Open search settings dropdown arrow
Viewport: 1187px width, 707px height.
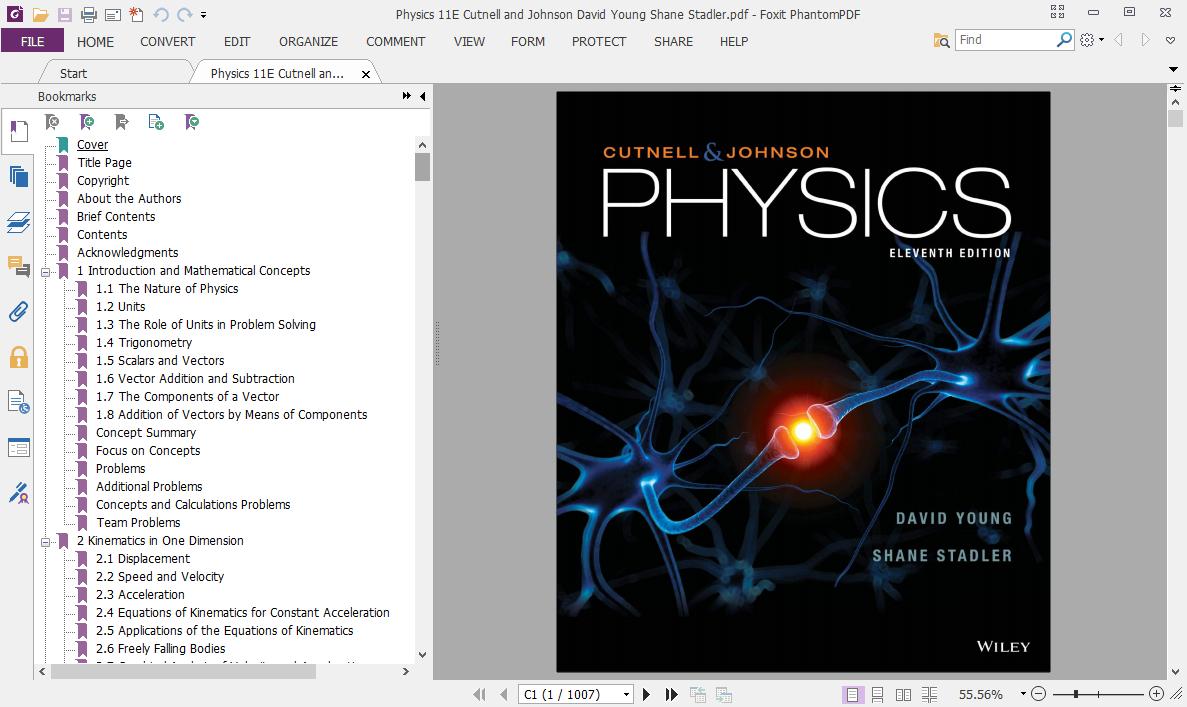(x=1101, y=40)
